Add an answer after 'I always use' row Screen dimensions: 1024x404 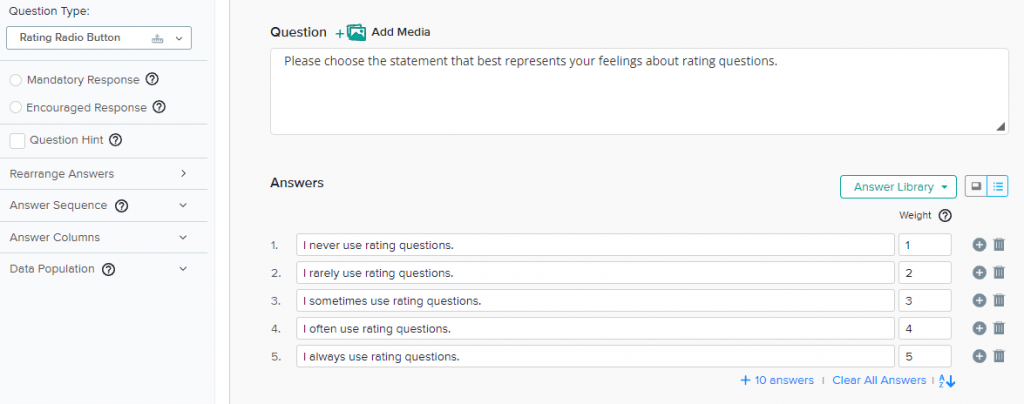point(978,356)
